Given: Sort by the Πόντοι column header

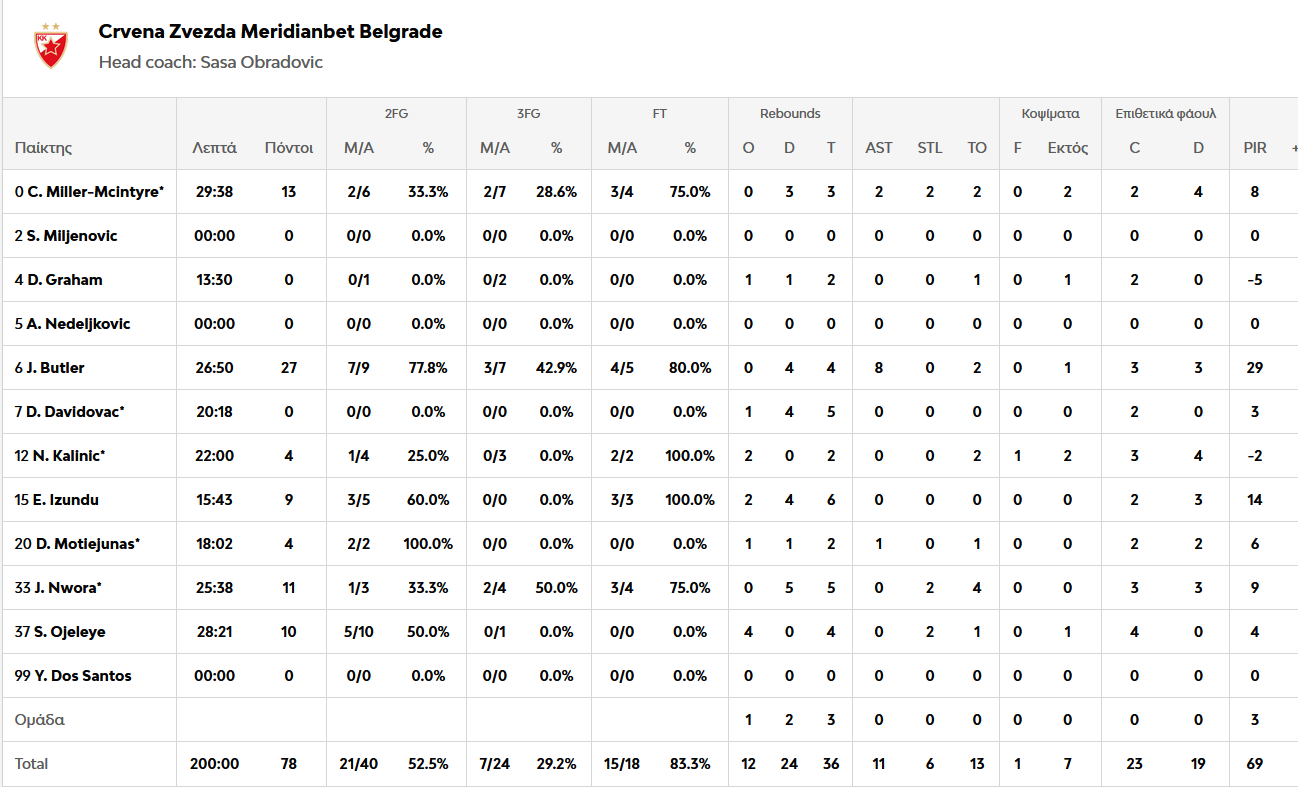Looking at the screenshot, I should 289,148.
